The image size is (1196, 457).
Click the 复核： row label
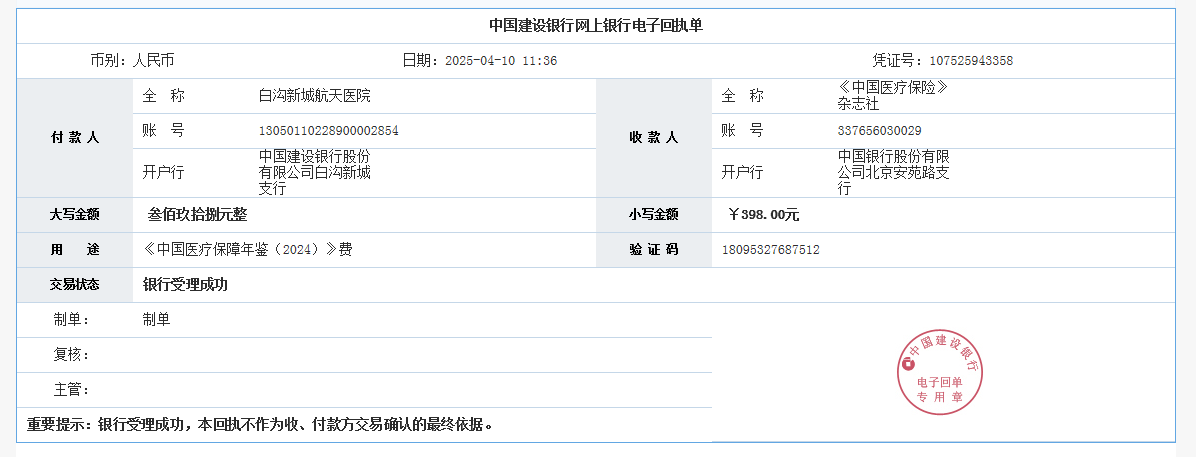click(72, 355)
